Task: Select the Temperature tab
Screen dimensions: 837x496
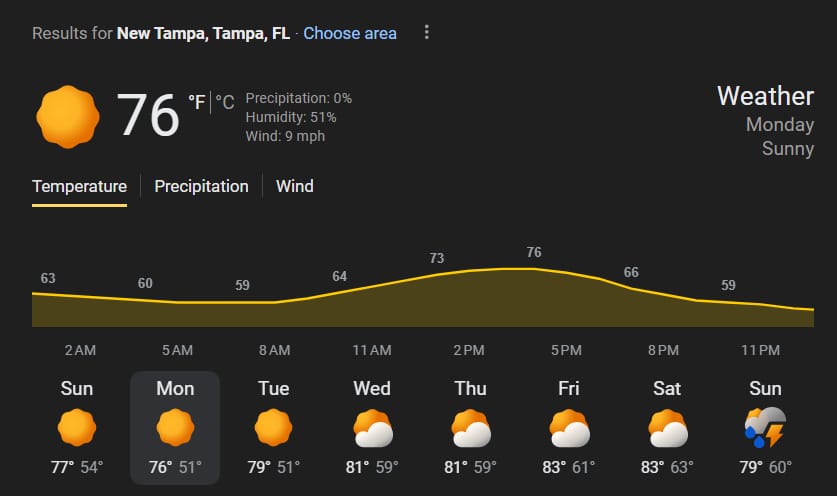Action: pyautogui.click(x=79, y=186)
